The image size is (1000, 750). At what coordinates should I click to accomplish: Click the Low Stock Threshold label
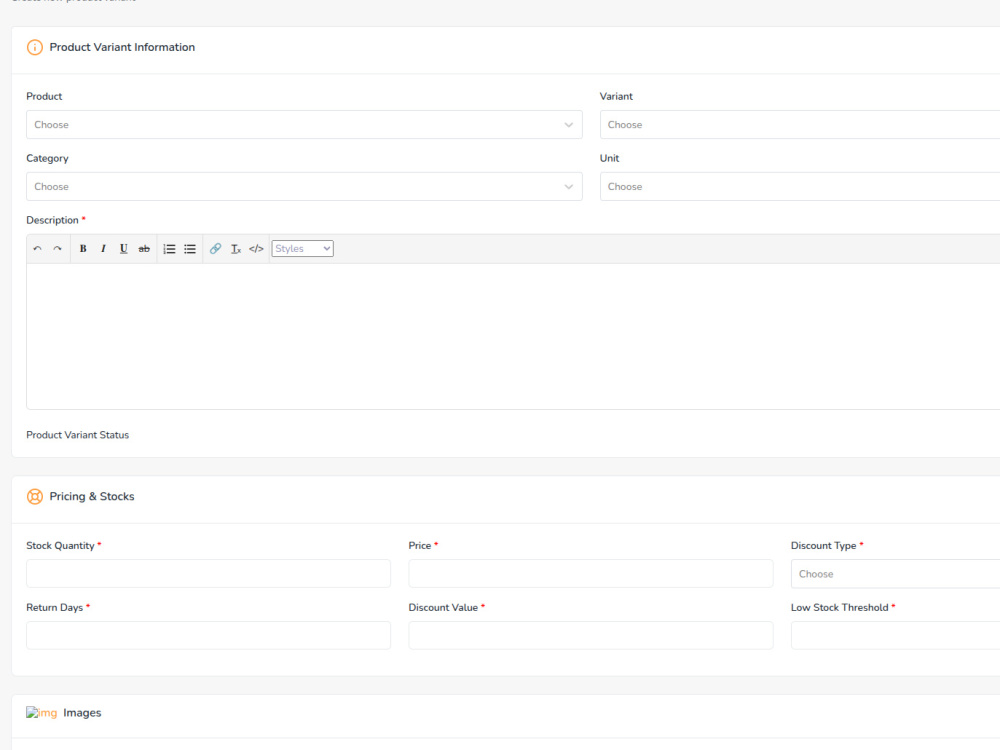point(839,607)
